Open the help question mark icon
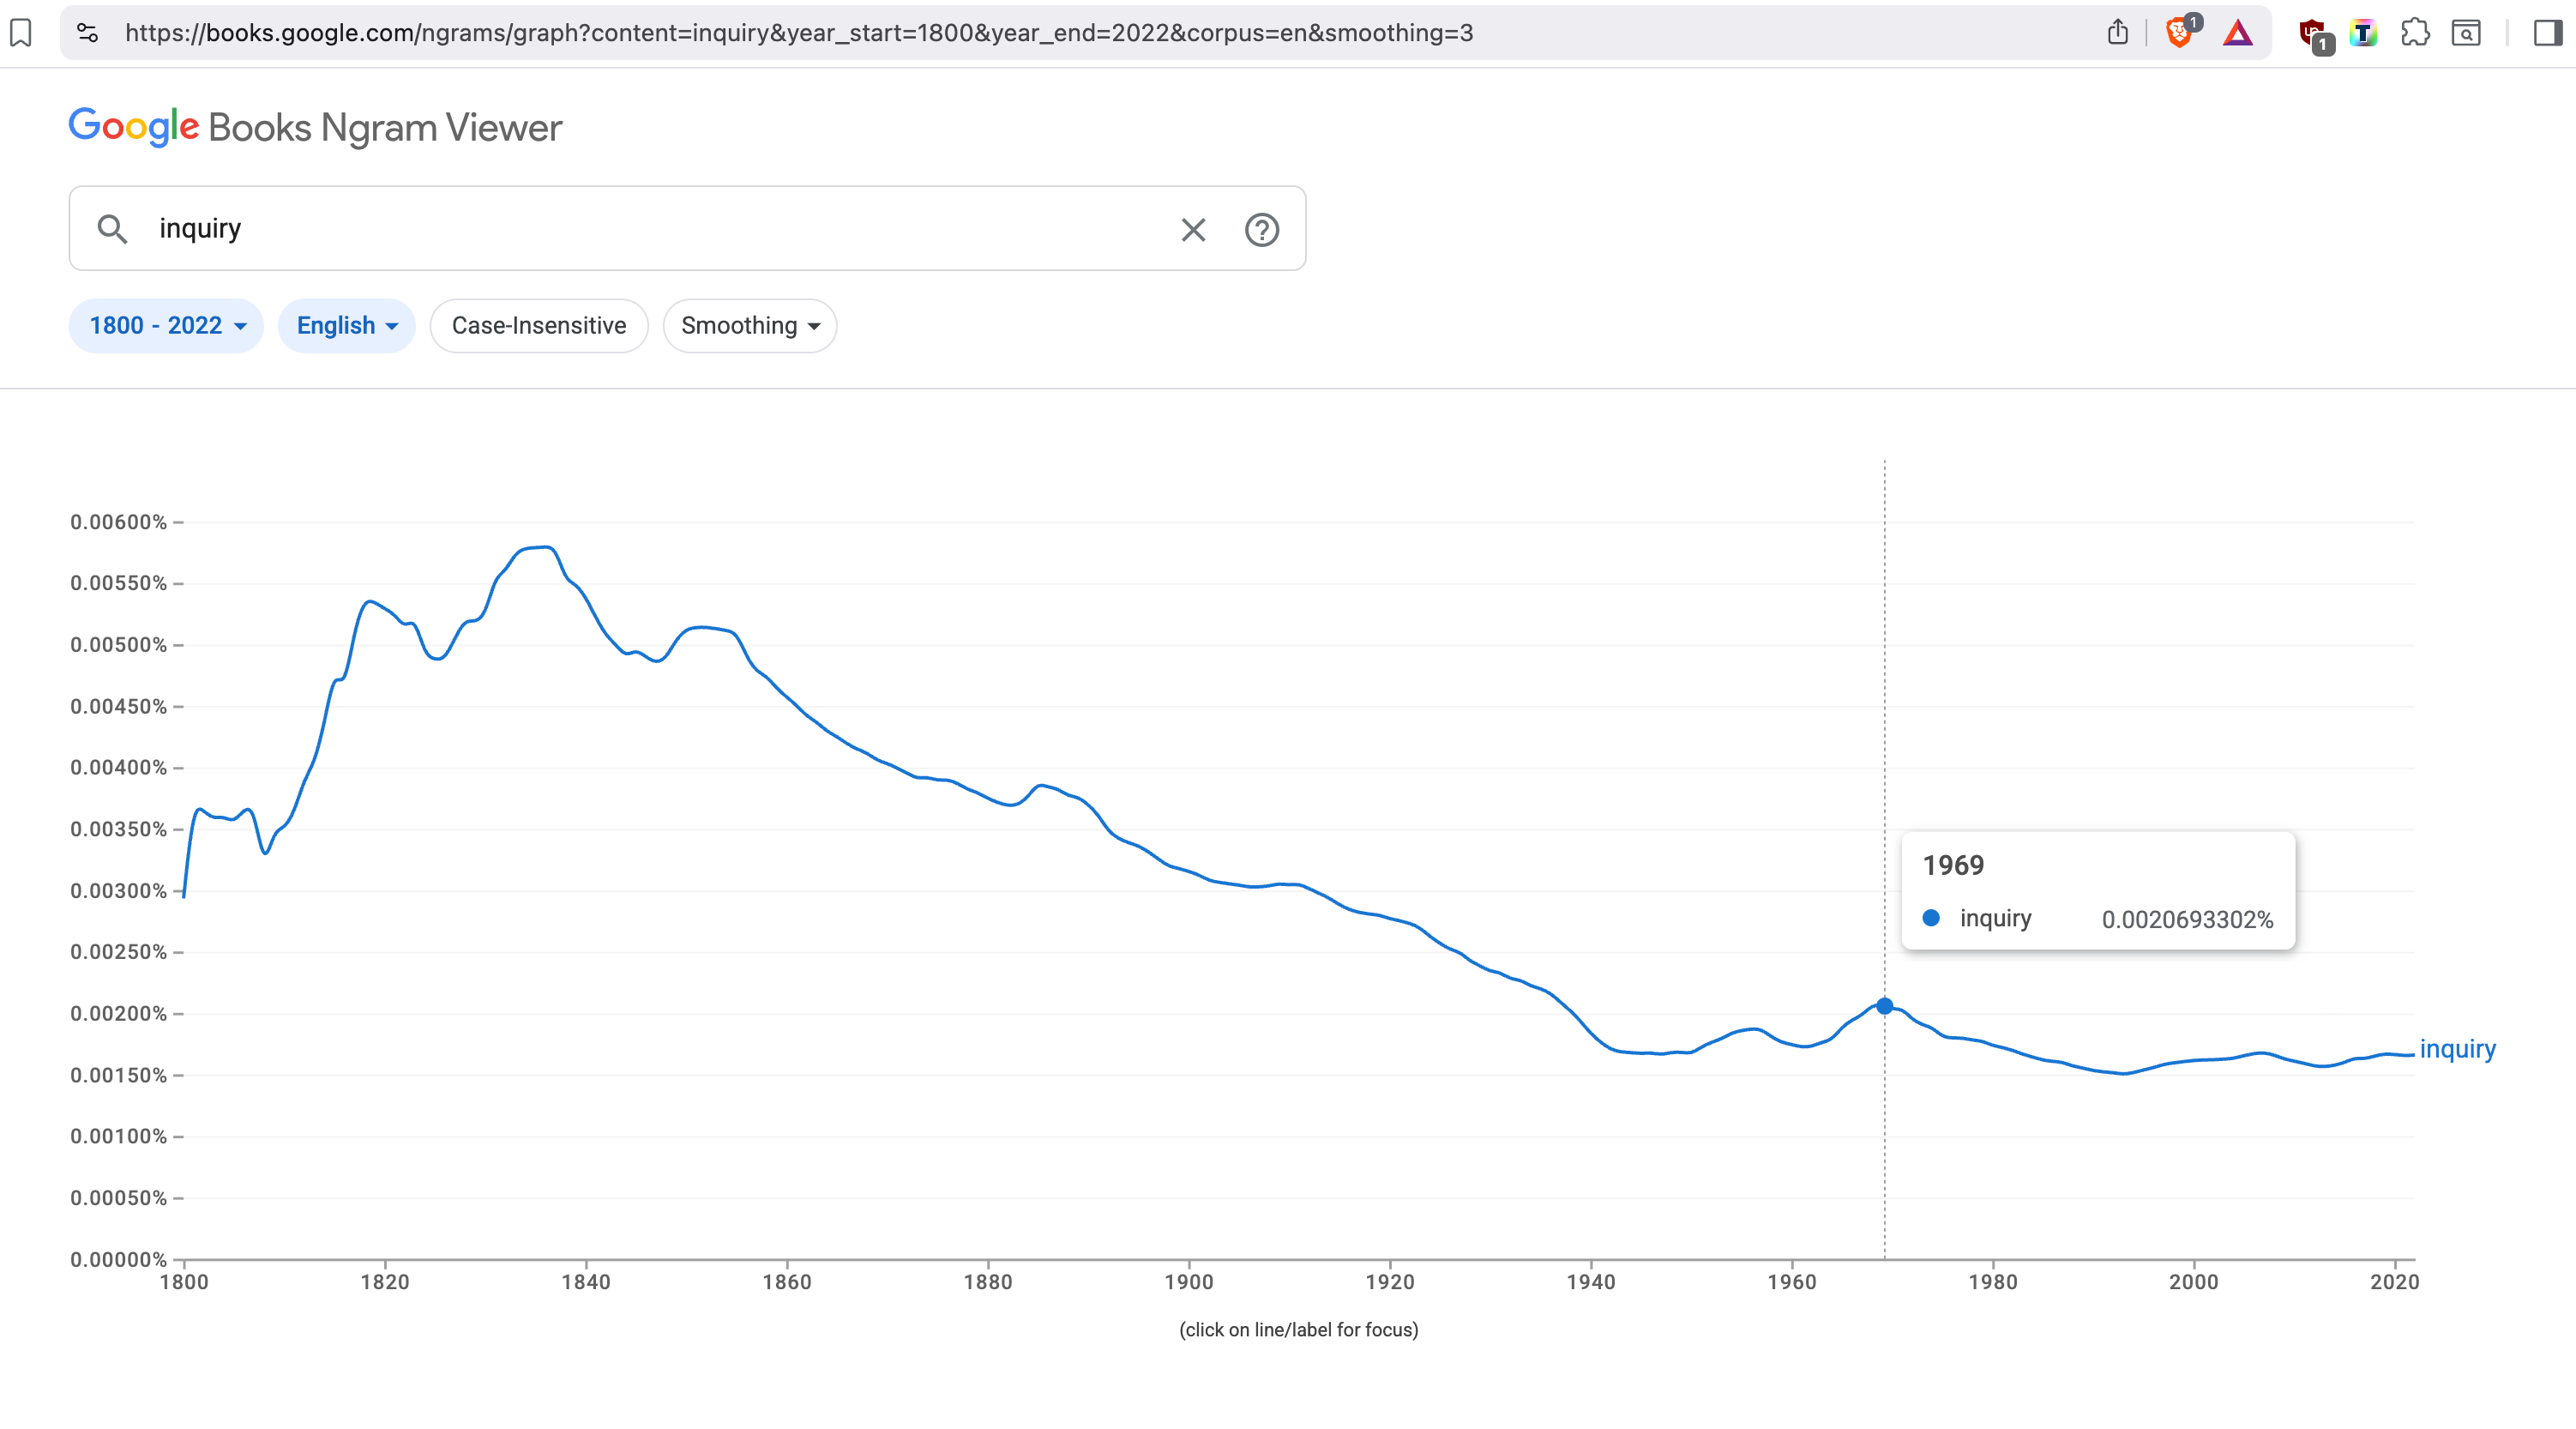This screenshot has height=1429, width=2576. click(1262, 230)
